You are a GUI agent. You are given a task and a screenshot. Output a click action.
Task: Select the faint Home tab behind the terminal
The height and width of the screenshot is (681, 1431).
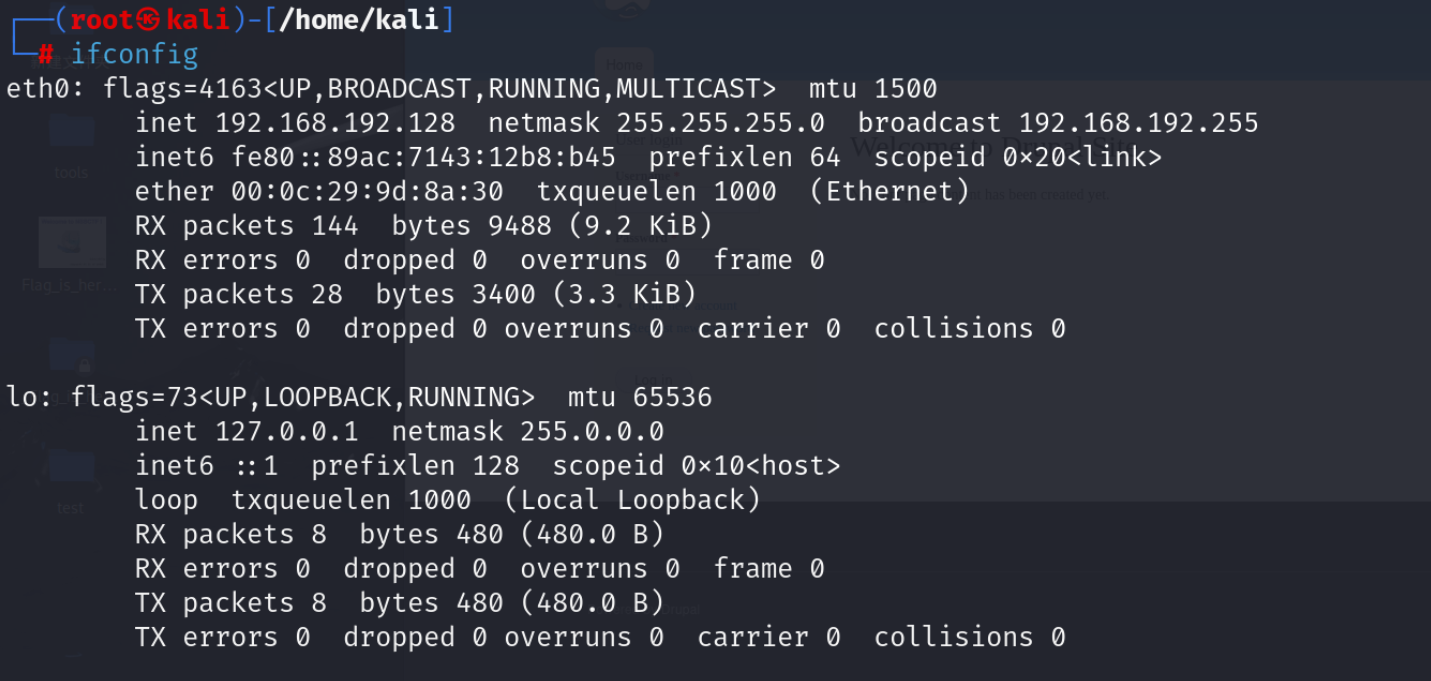(x=624, y=65)
